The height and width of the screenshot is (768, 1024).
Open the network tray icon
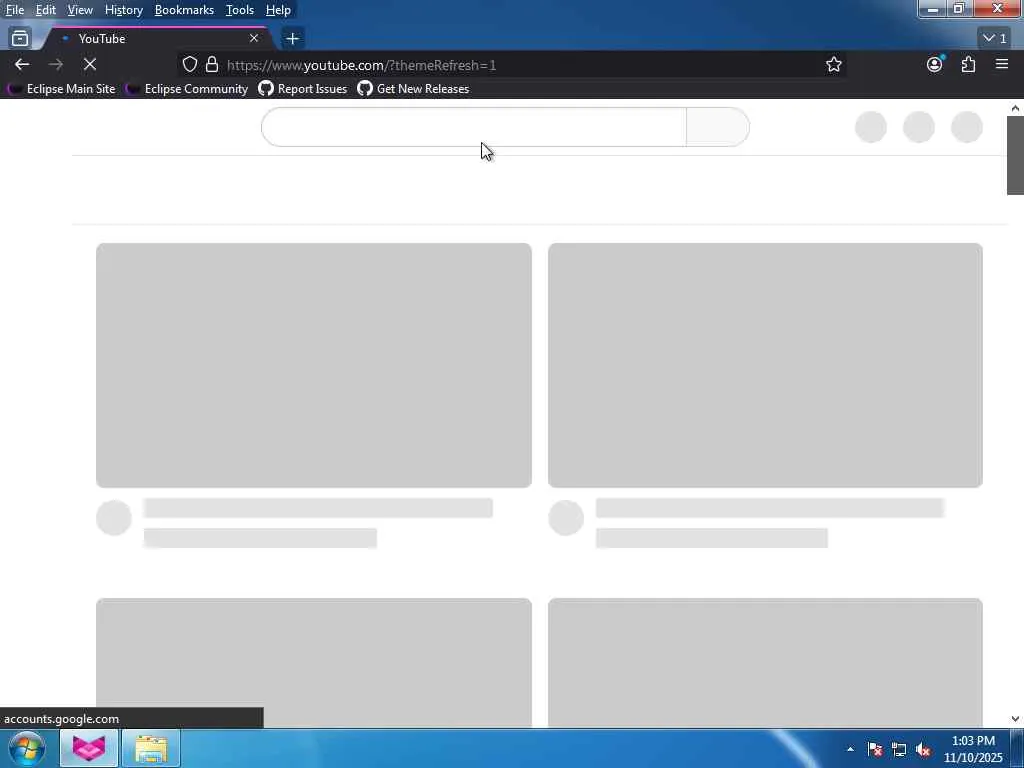(x=899, y=749)
